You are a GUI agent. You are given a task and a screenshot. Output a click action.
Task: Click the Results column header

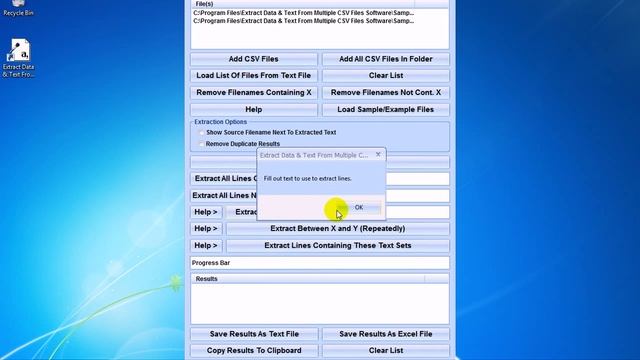click(308, 279)
